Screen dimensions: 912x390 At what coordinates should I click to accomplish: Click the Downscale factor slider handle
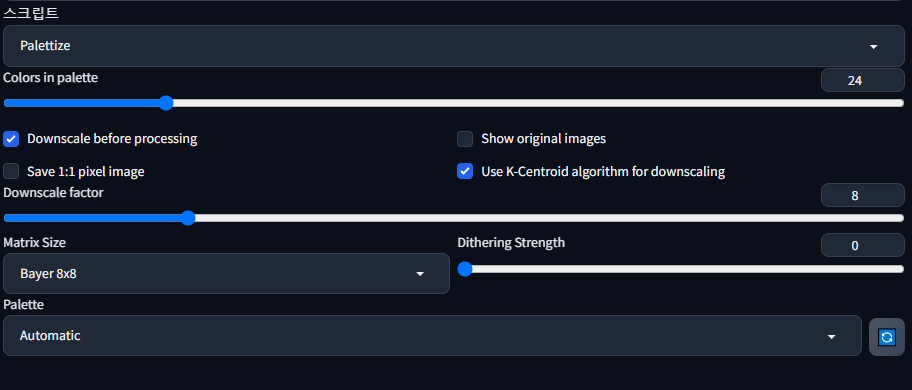pos(187,218)
